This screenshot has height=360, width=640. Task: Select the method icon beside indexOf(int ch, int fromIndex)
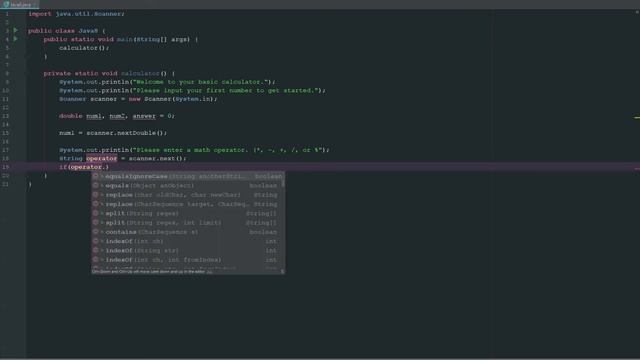pos(96,260)
